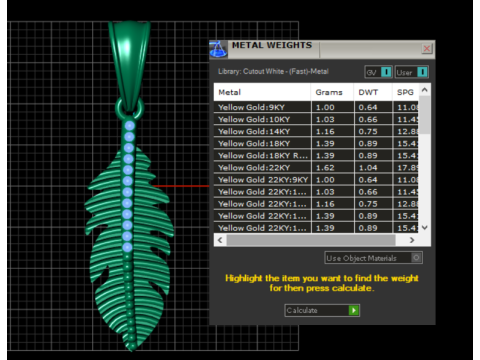This screenshot has height=360, width=480.
Task: Click the green Calculate arrow icon
Action: 353,310
